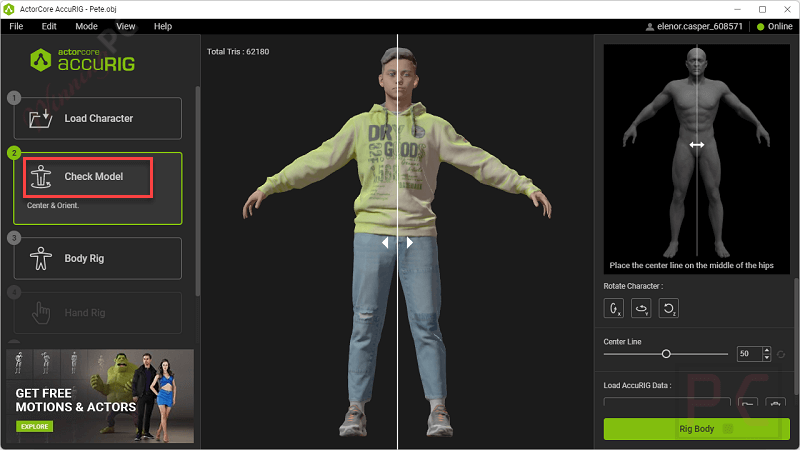Decrease the Center Line value with down arrow
The image size is (800, 450).
pyautogui.click(x=766, y=358)
